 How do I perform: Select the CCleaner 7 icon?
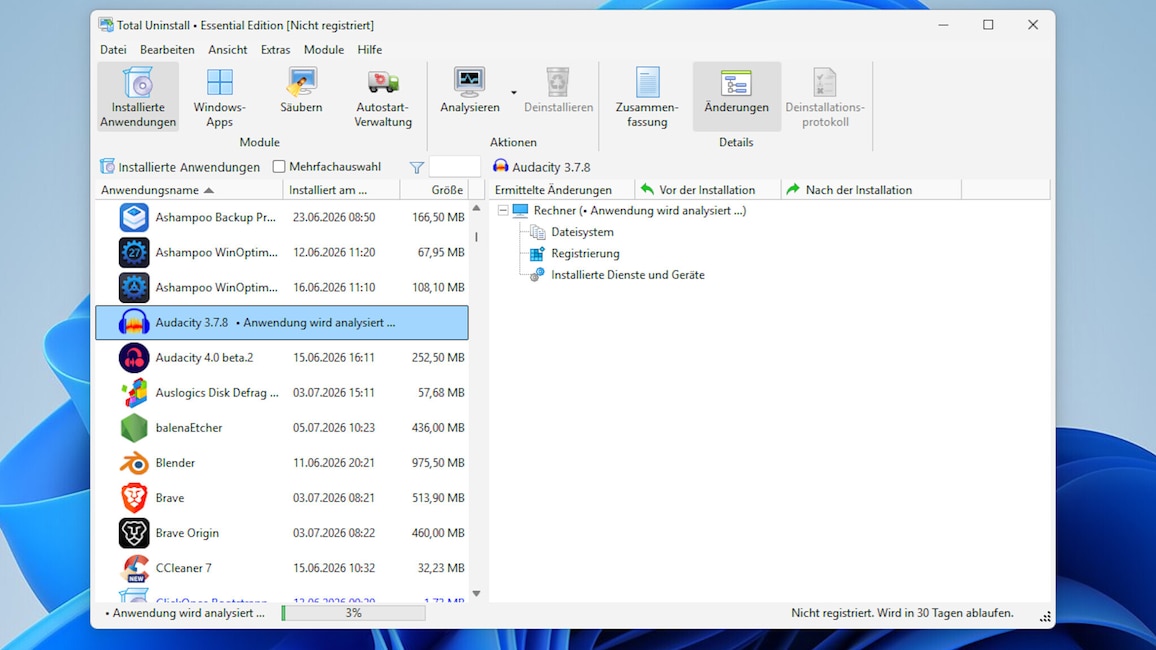[x=133, y=568]
